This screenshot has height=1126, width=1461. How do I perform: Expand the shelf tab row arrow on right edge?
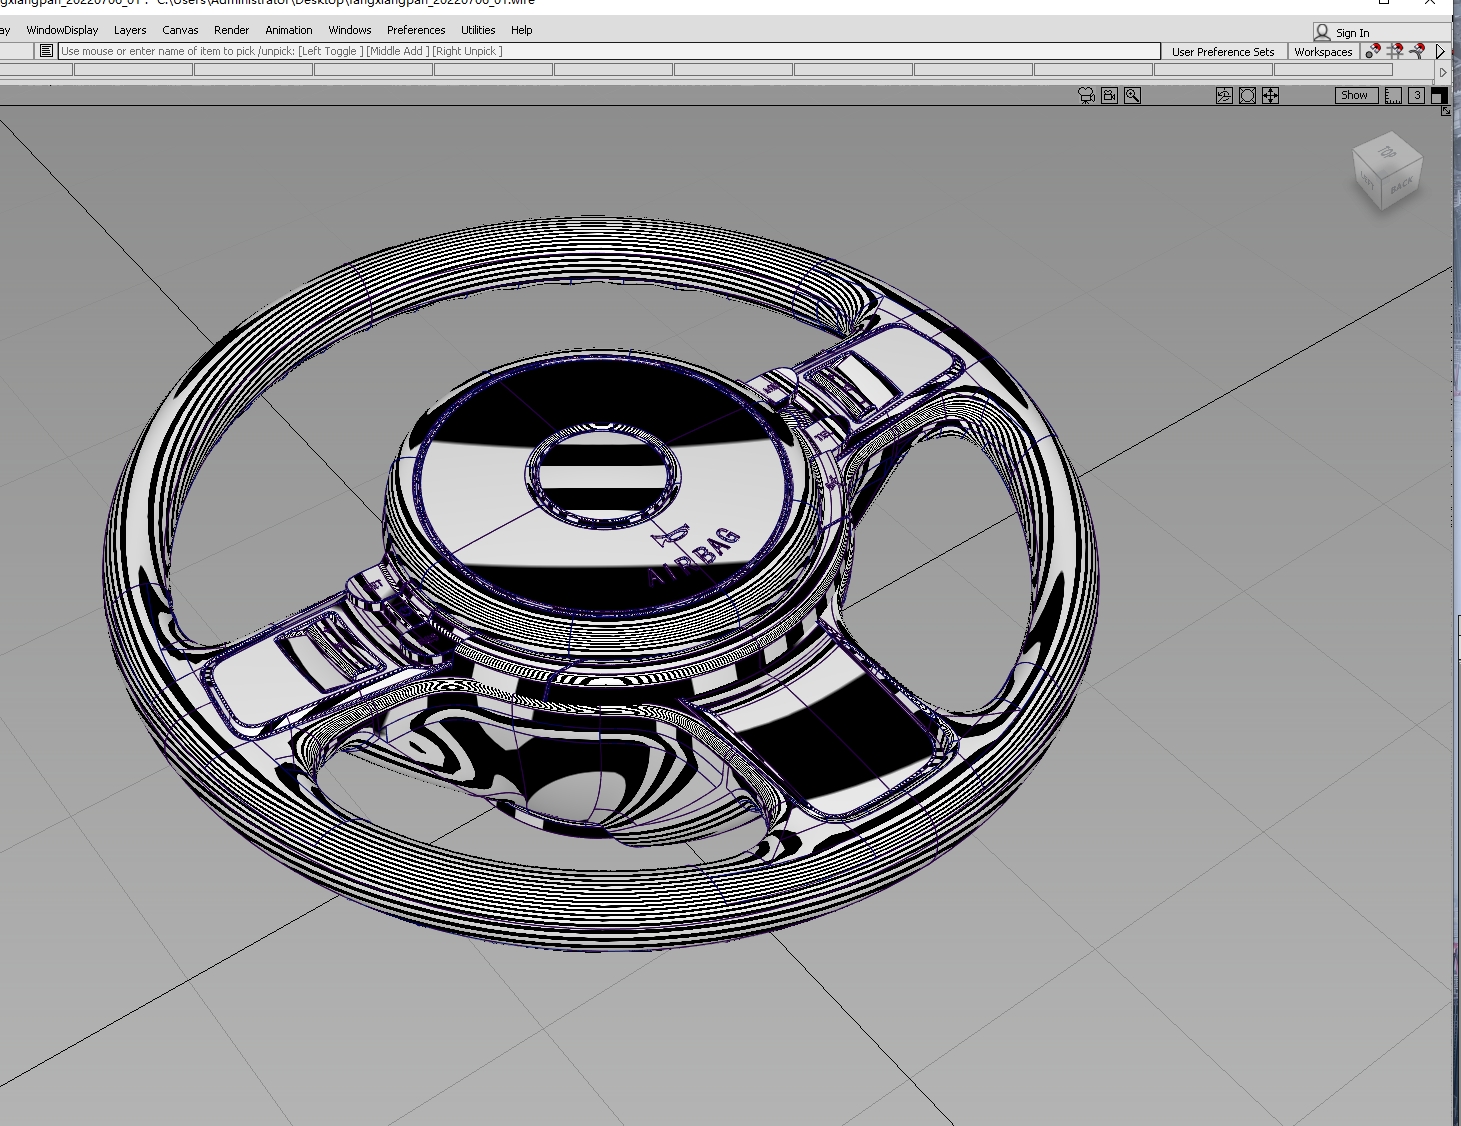(1443, 71)
